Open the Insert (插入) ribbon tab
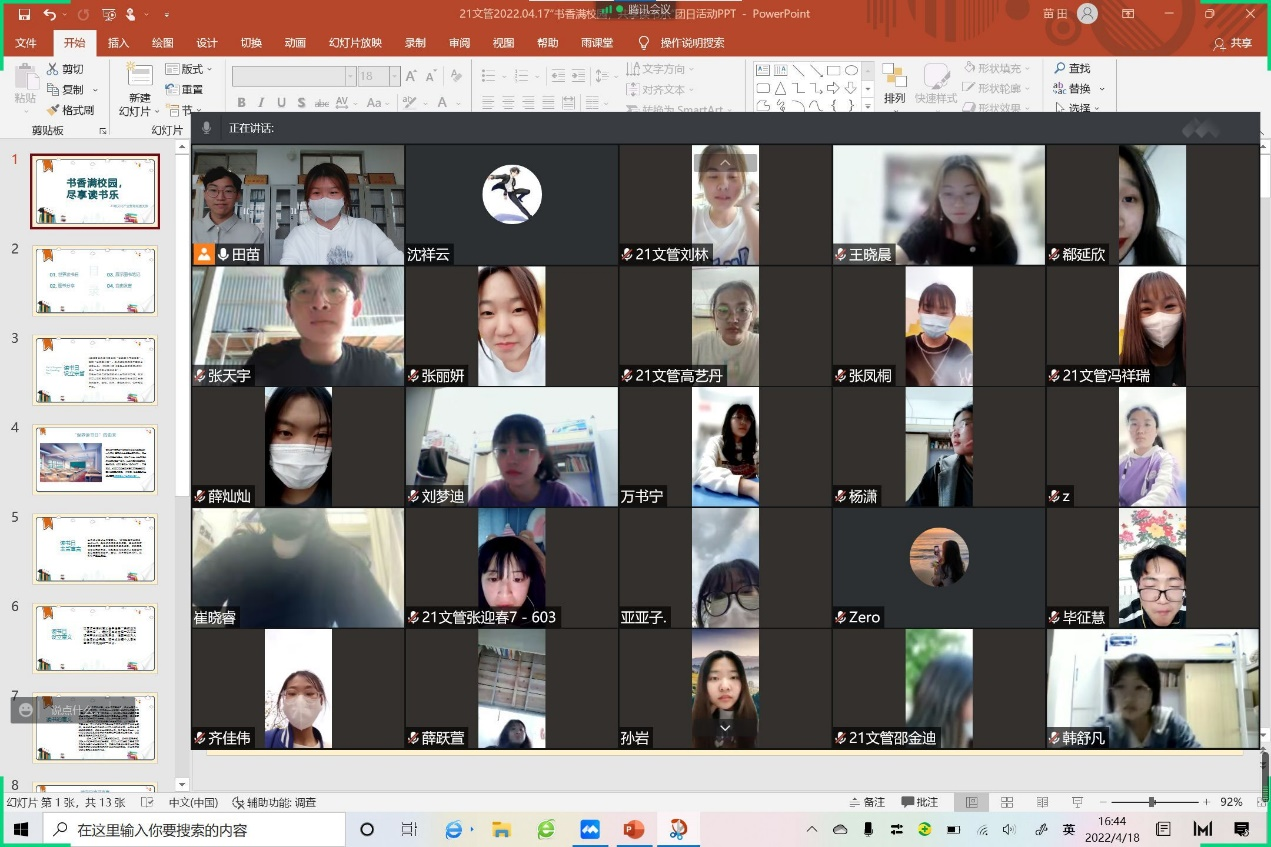1271x847 pixels. [118, 43]
